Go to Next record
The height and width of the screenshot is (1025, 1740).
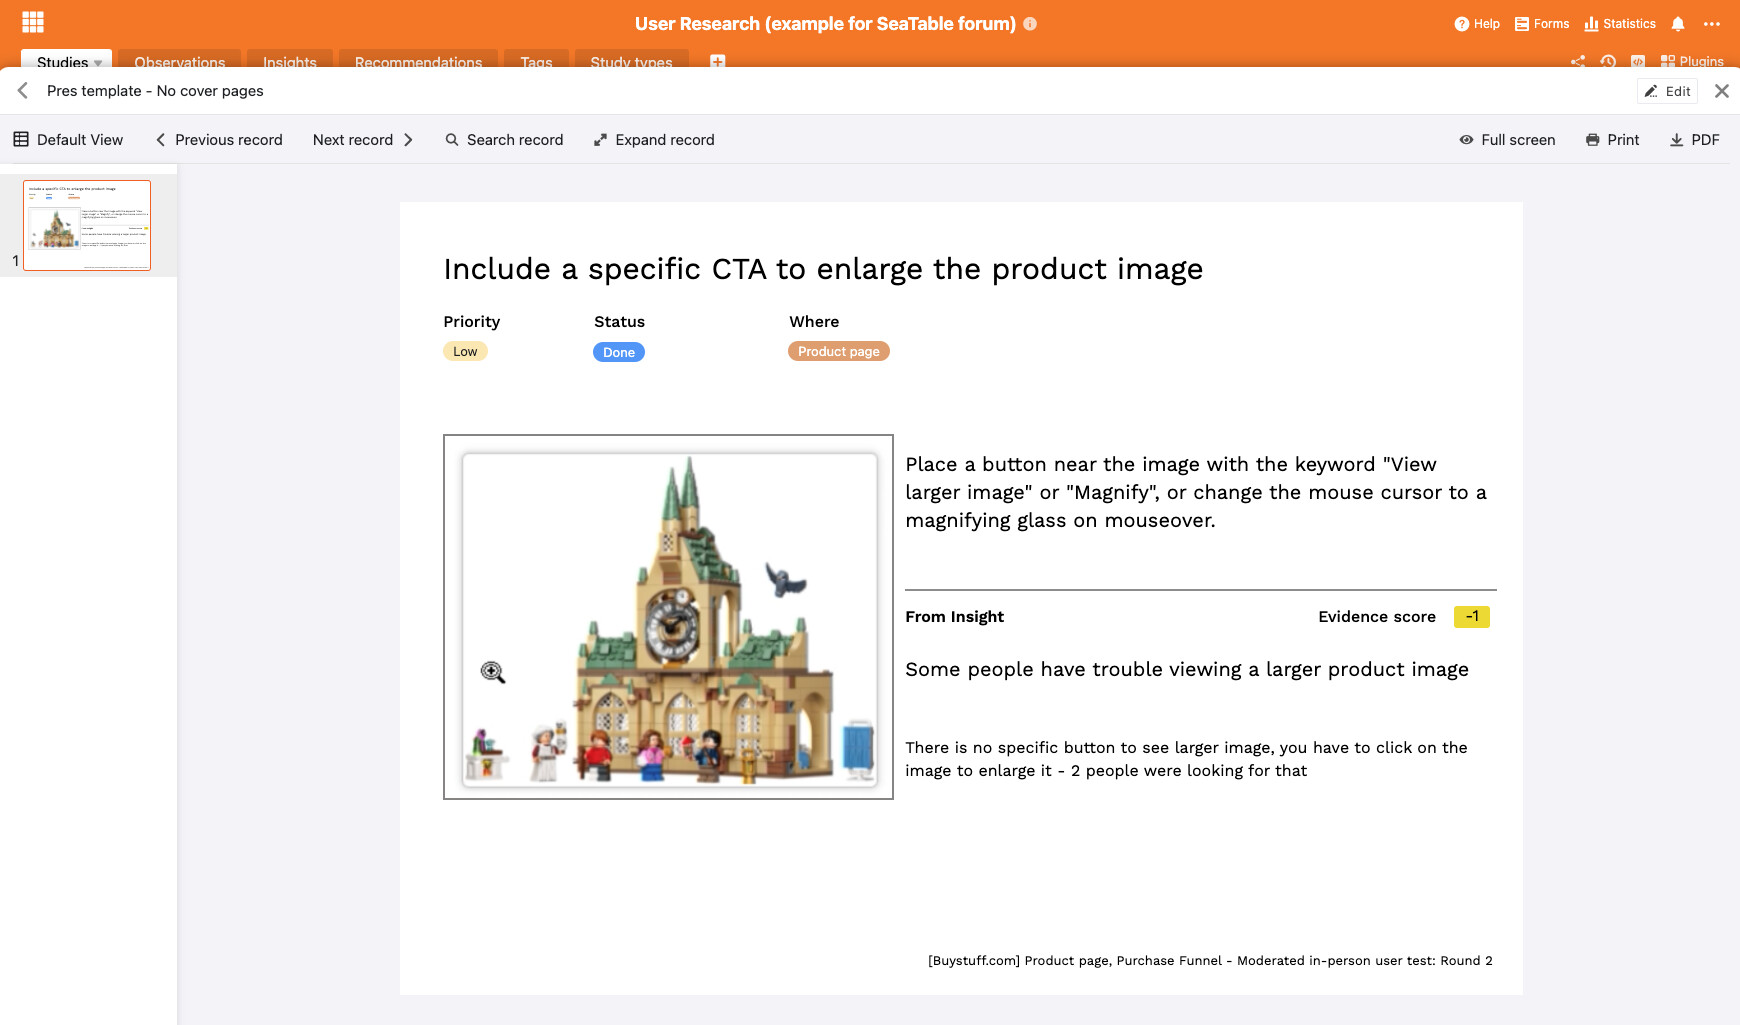[x=363, y=140]
